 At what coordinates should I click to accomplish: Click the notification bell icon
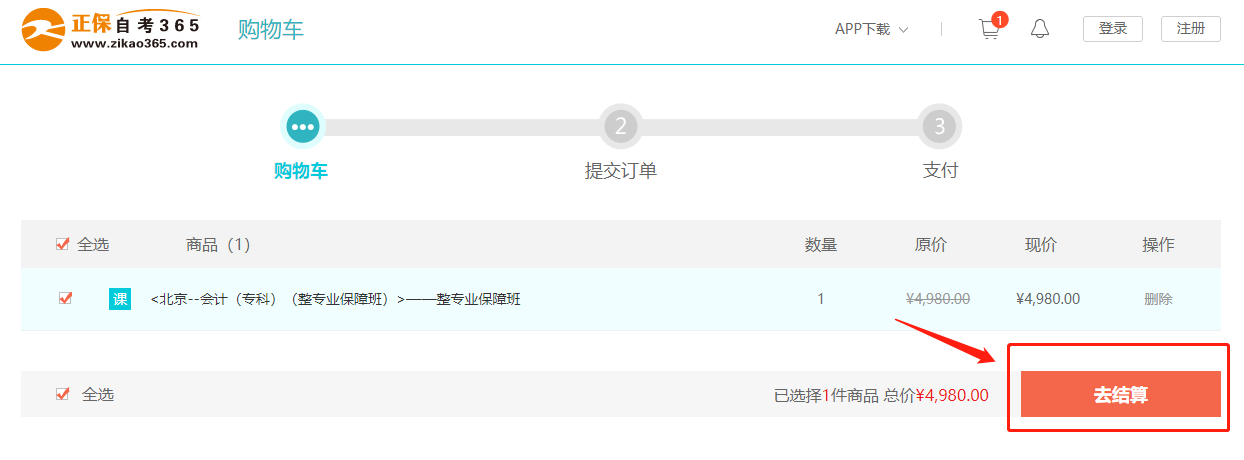(1040, 29)
